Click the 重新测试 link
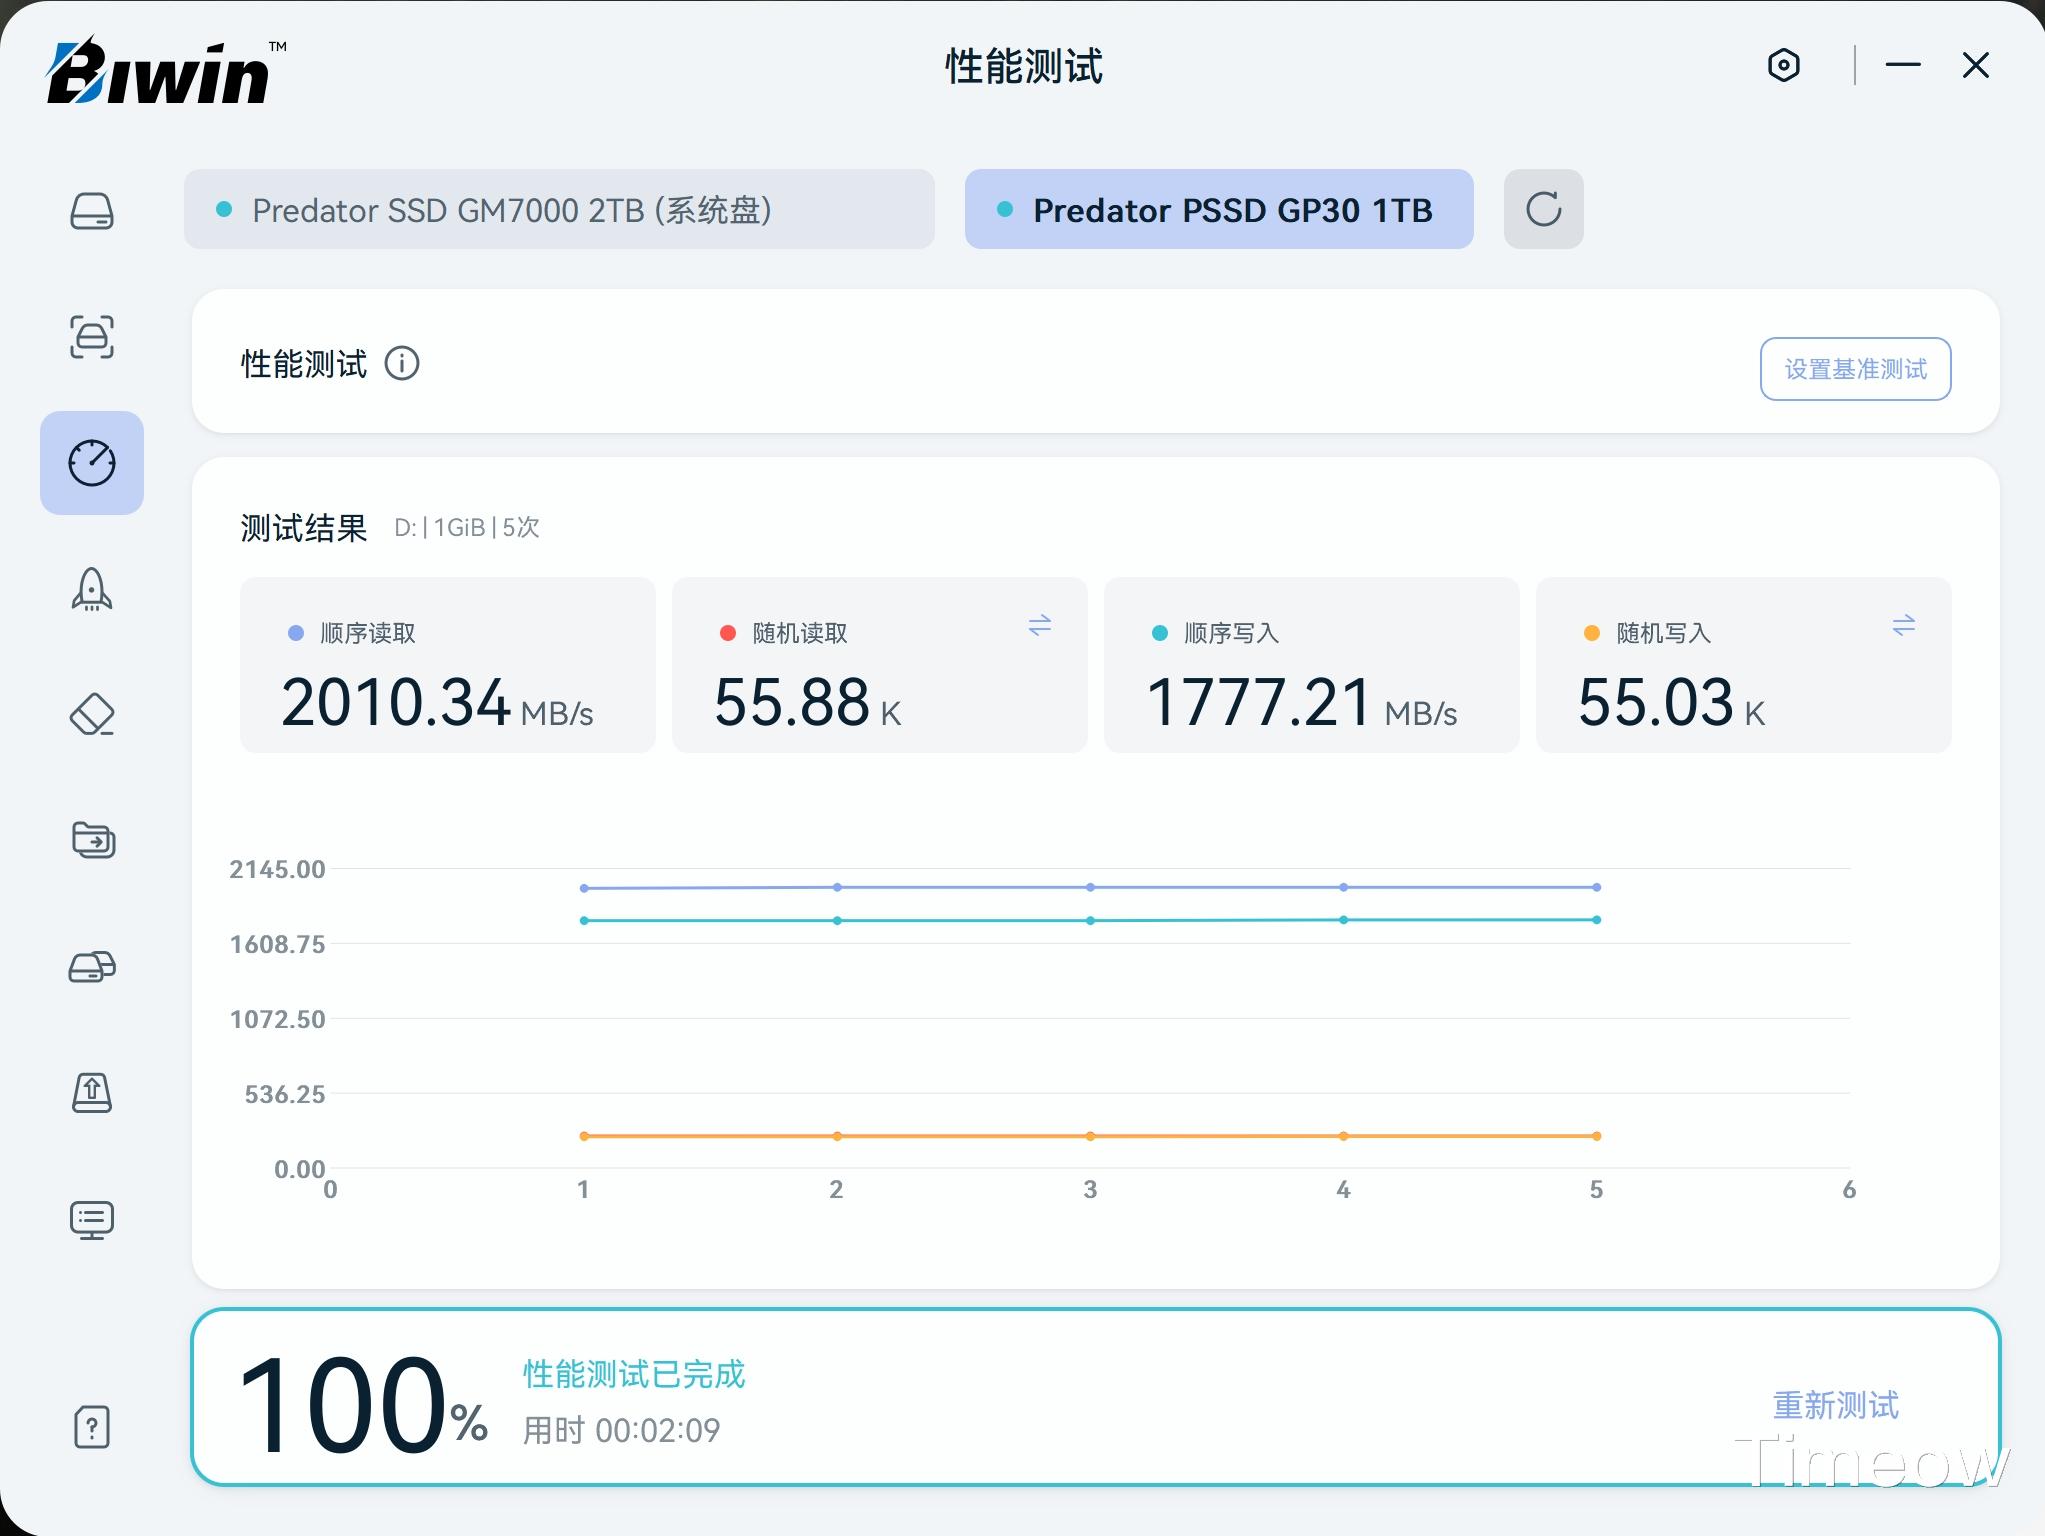 point(1835,1405)
